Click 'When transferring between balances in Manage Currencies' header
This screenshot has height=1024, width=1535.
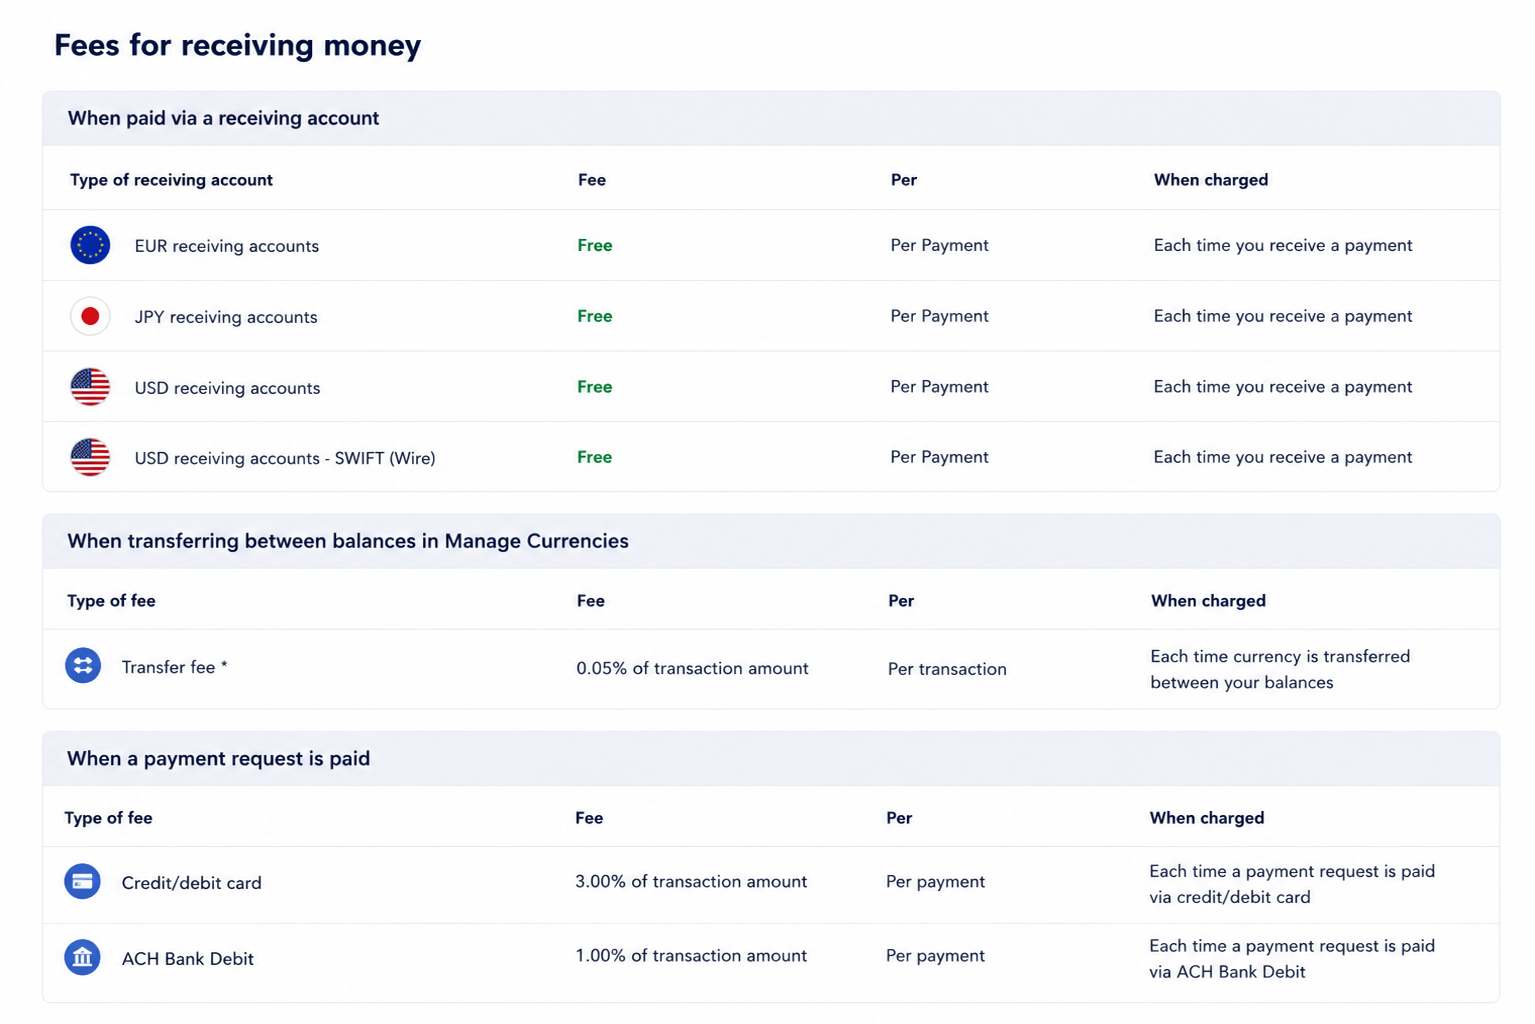(348, 541)
